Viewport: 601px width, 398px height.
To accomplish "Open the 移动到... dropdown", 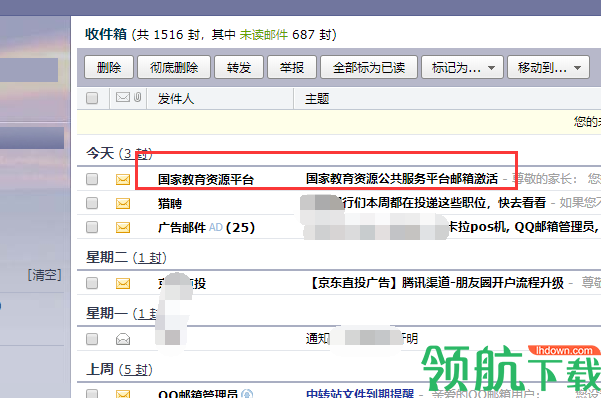I will pos(548,67).
